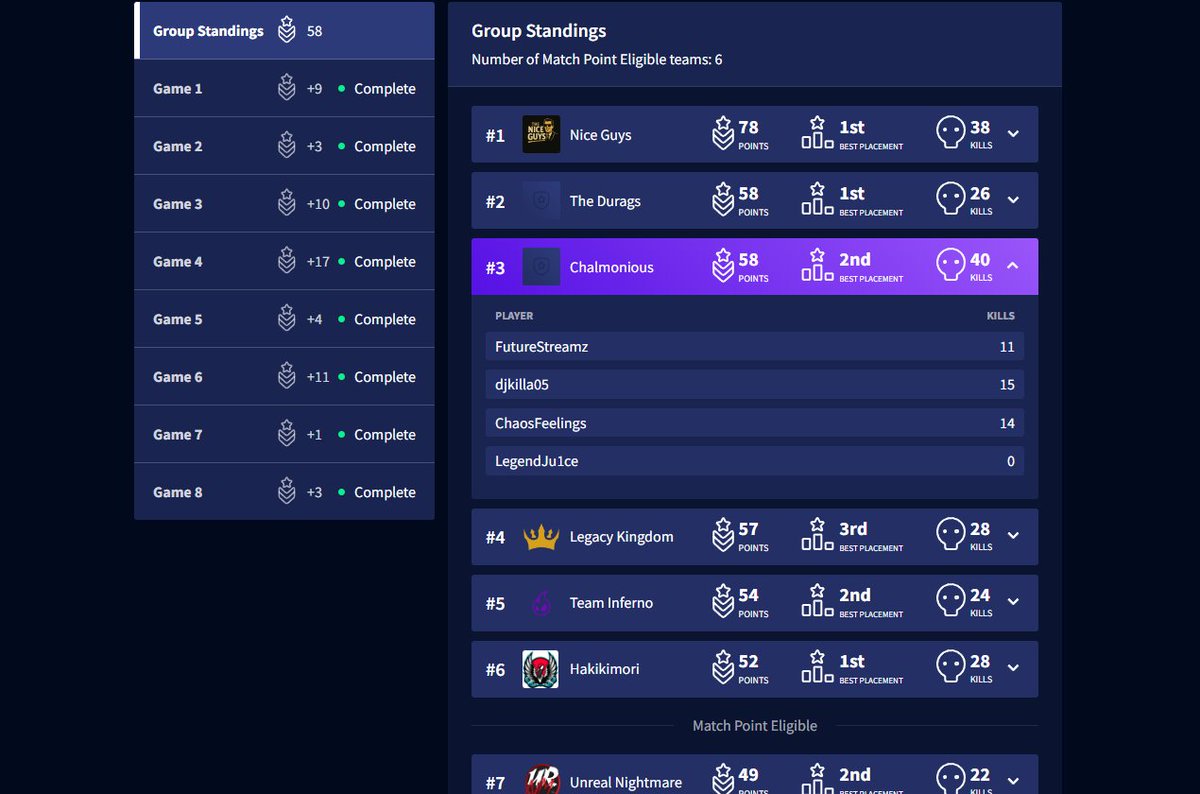Click Team Inferno flame logo
1200x794 pixels.
coord(541,603)
